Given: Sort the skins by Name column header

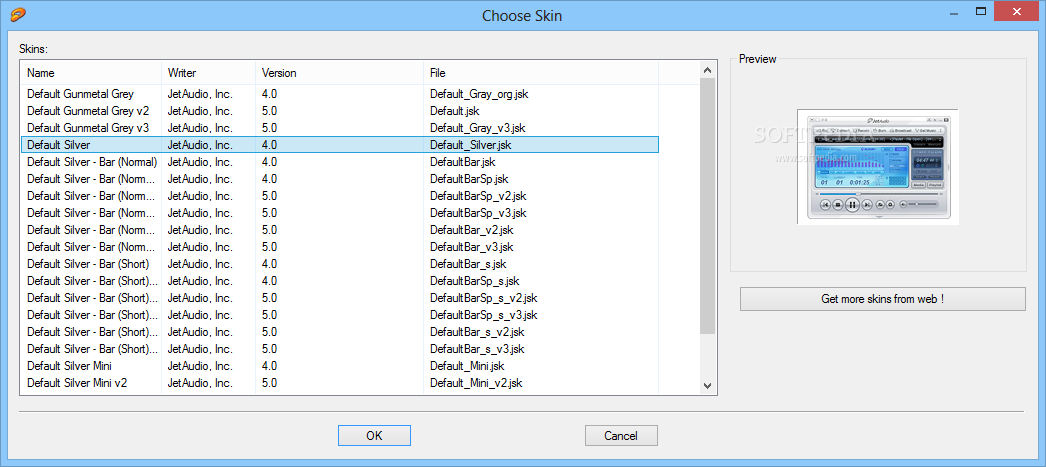Looking at the screenshot, I should coord(91,73).
